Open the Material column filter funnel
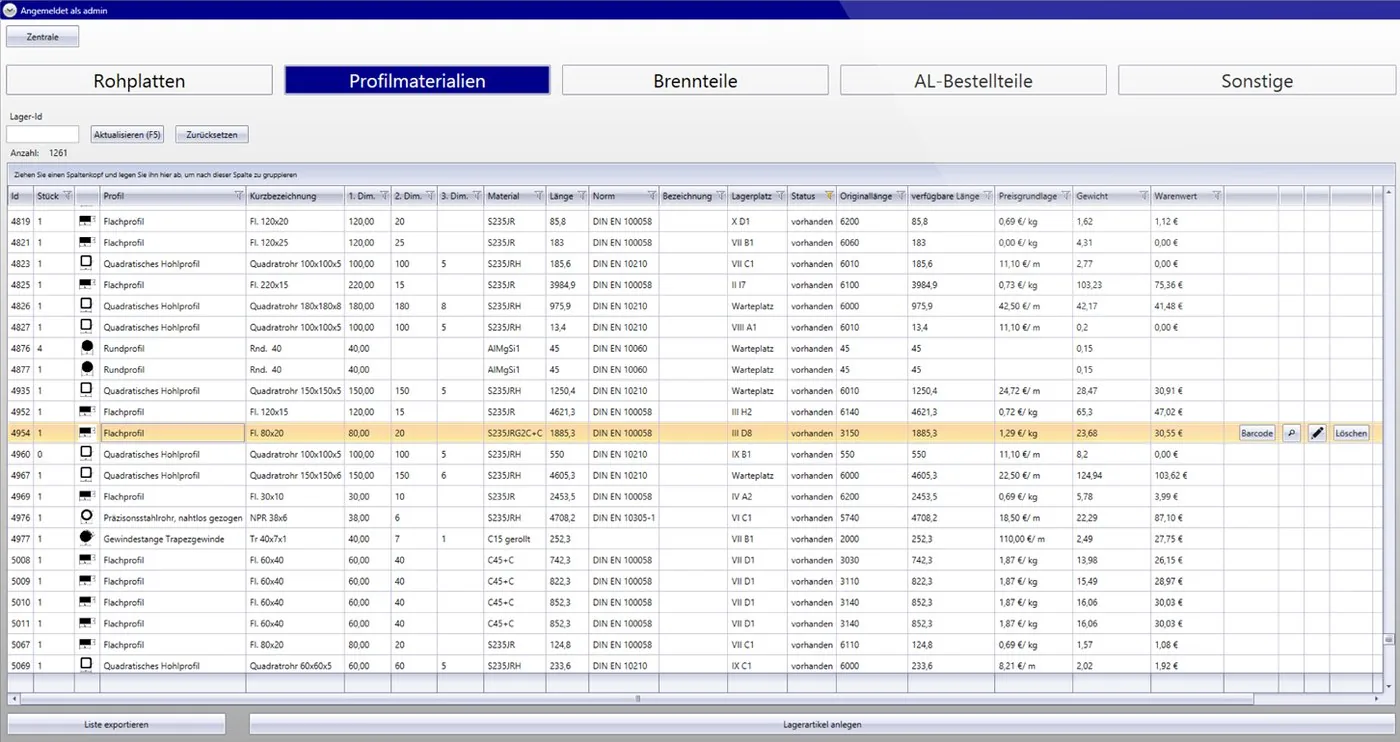Screen dimensions: 1400x742 [538, 196]
